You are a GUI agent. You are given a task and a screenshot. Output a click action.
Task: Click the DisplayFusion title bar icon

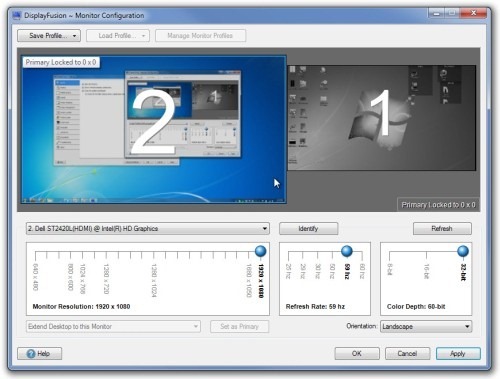click(x=17, y=15)
